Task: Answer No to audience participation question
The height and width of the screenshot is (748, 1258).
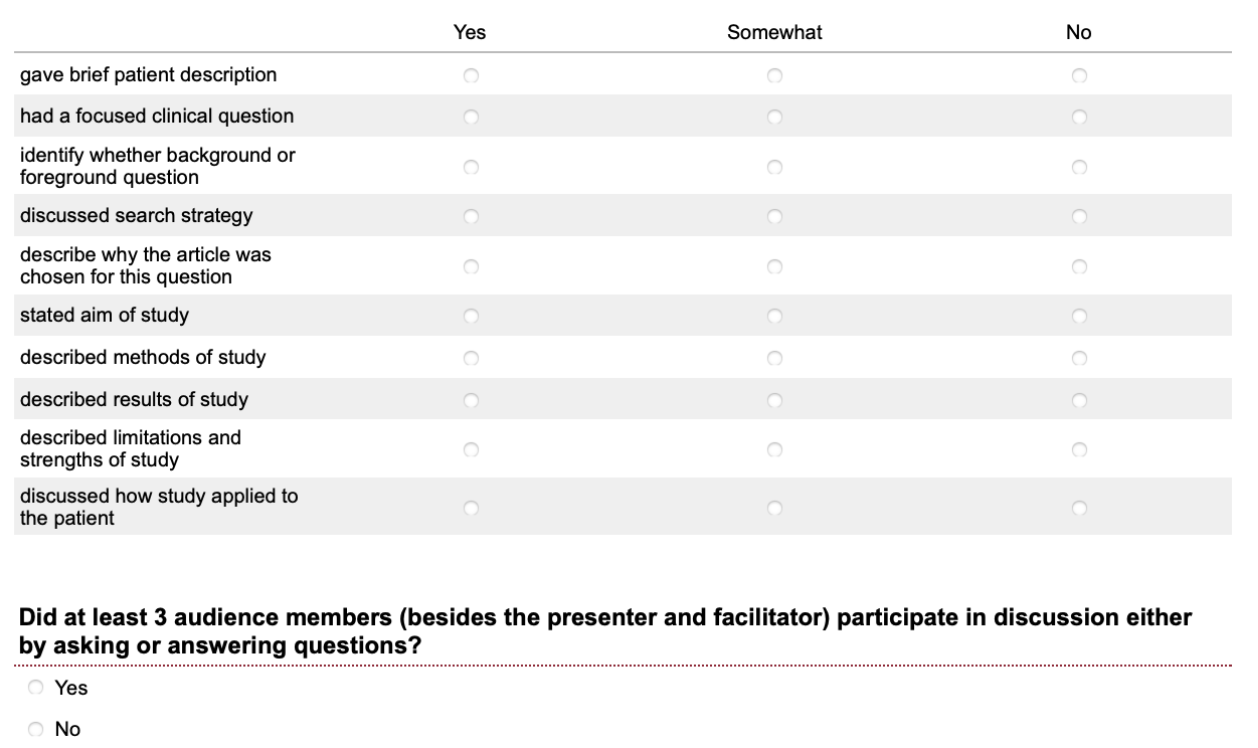Action: 37,729
